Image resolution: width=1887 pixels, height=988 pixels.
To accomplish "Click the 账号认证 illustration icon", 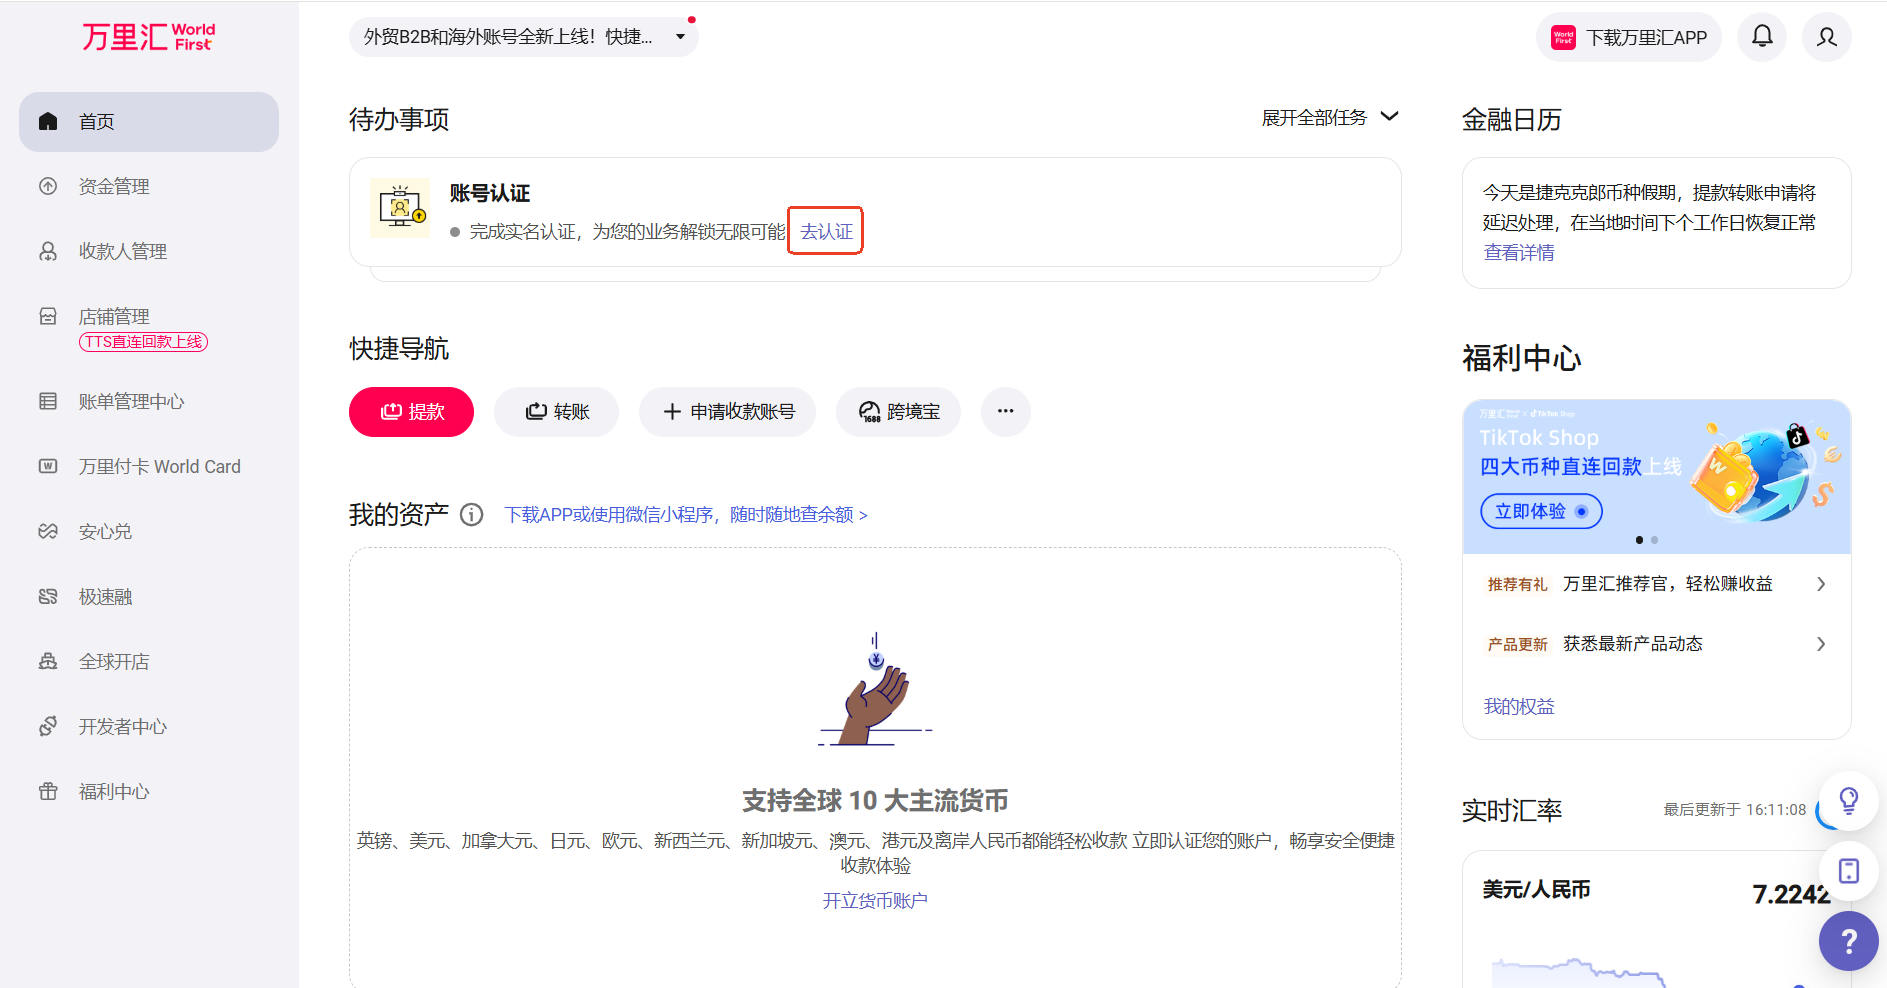I will point(400,208).
